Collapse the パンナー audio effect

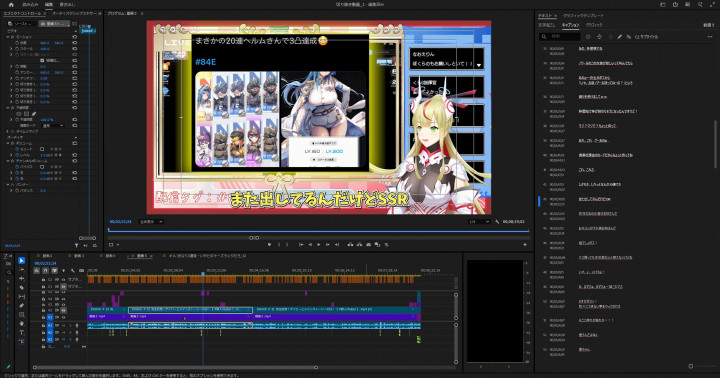7,184
